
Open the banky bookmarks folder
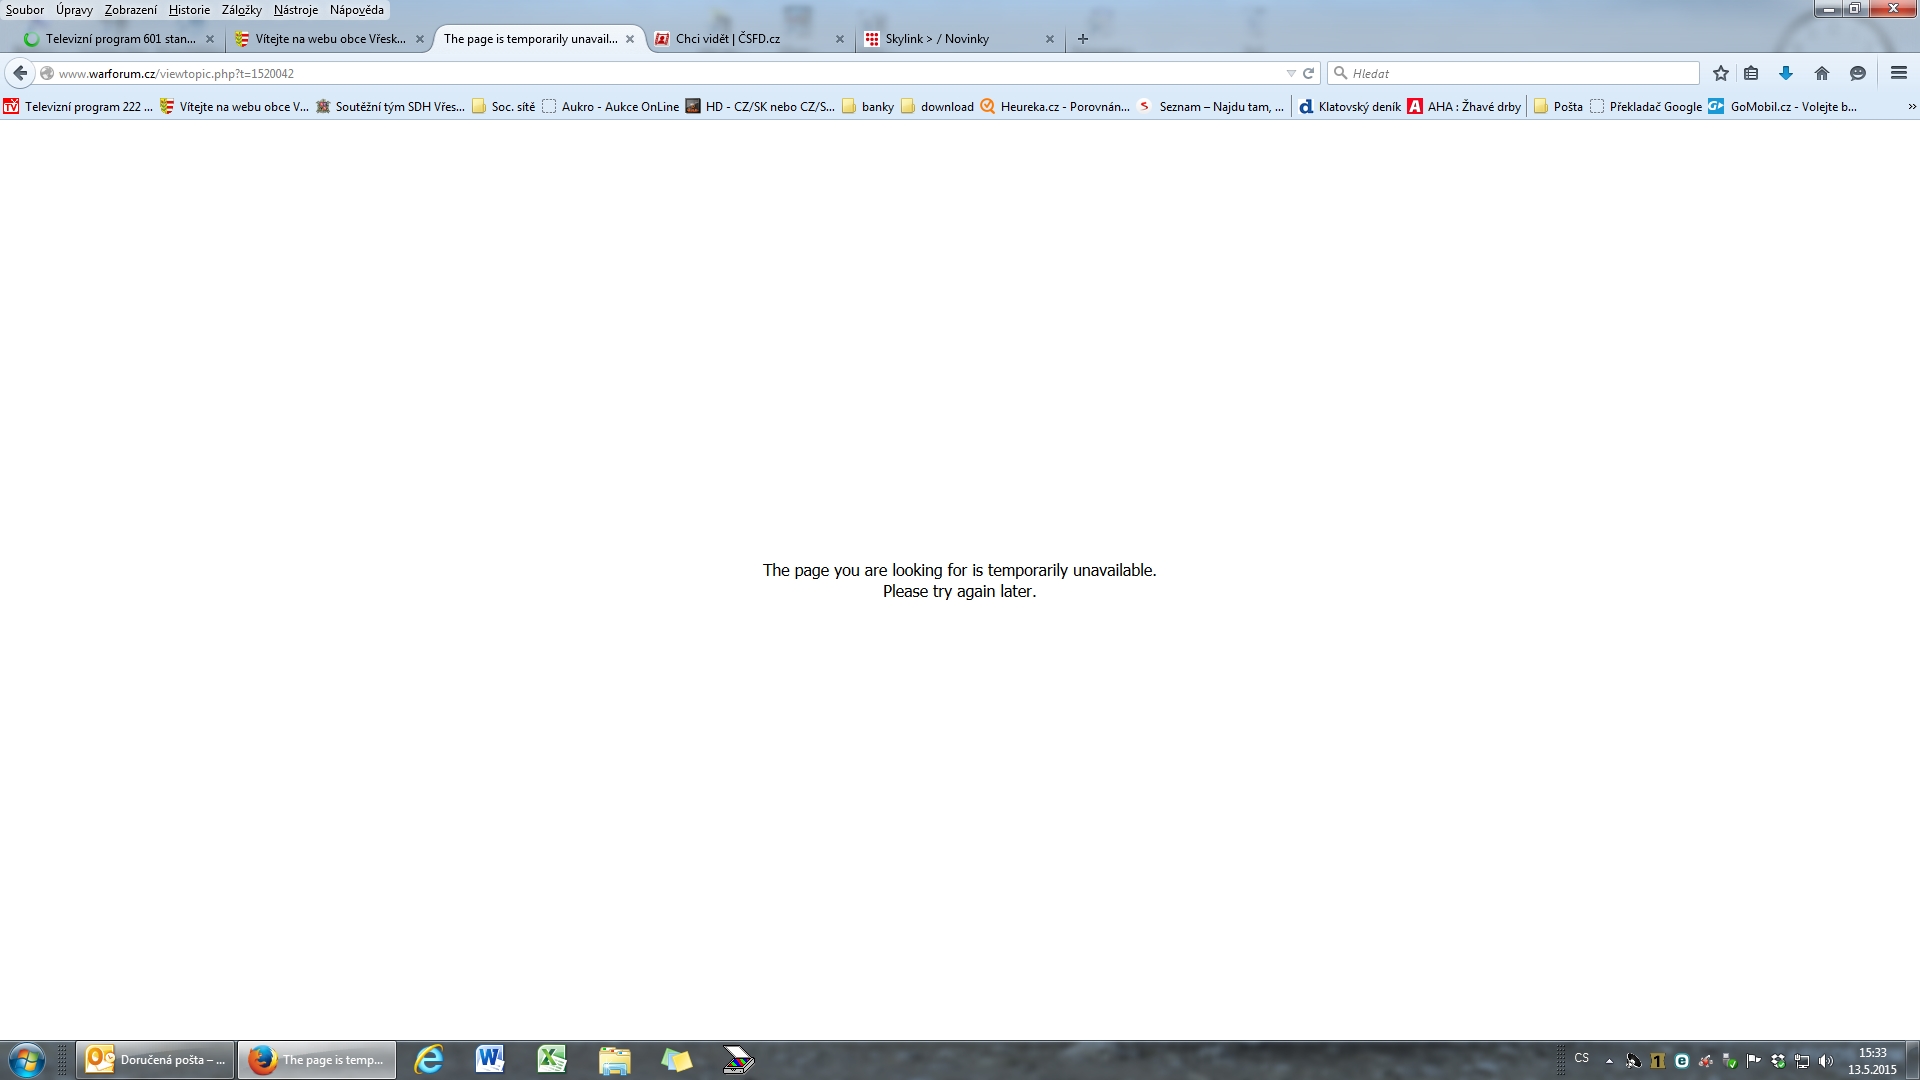point(868,106)
